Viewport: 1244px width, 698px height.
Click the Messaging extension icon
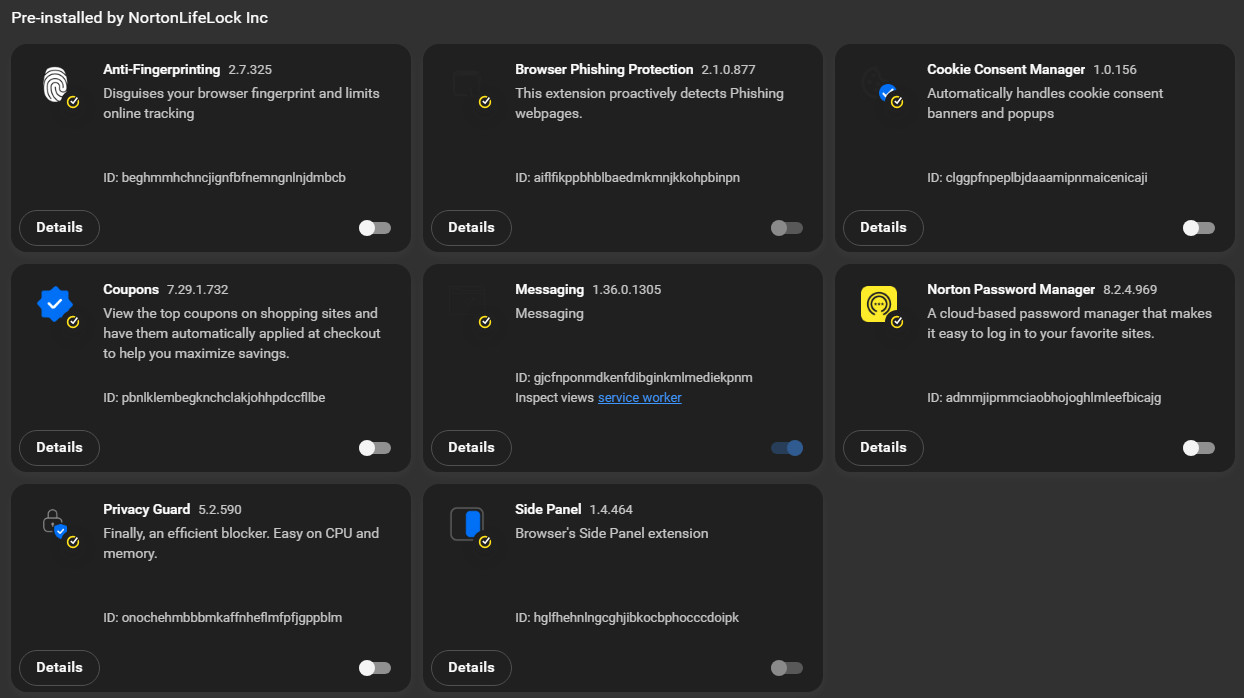click(x=468, y=304)
